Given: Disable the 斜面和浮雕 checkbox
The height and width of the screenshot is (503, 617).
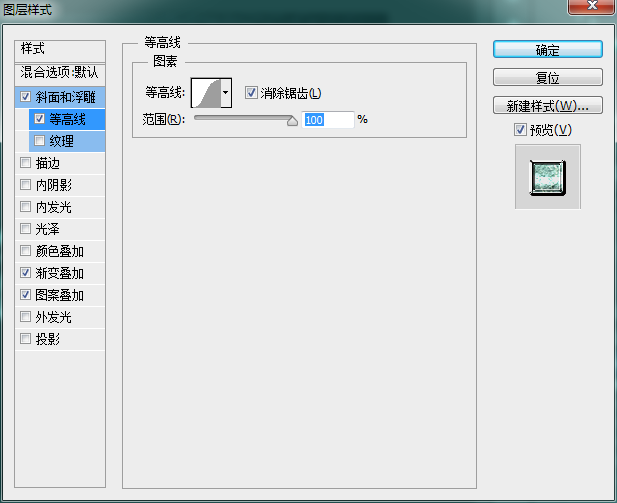Looking at the screenshot, I should [x=25, y=97].
